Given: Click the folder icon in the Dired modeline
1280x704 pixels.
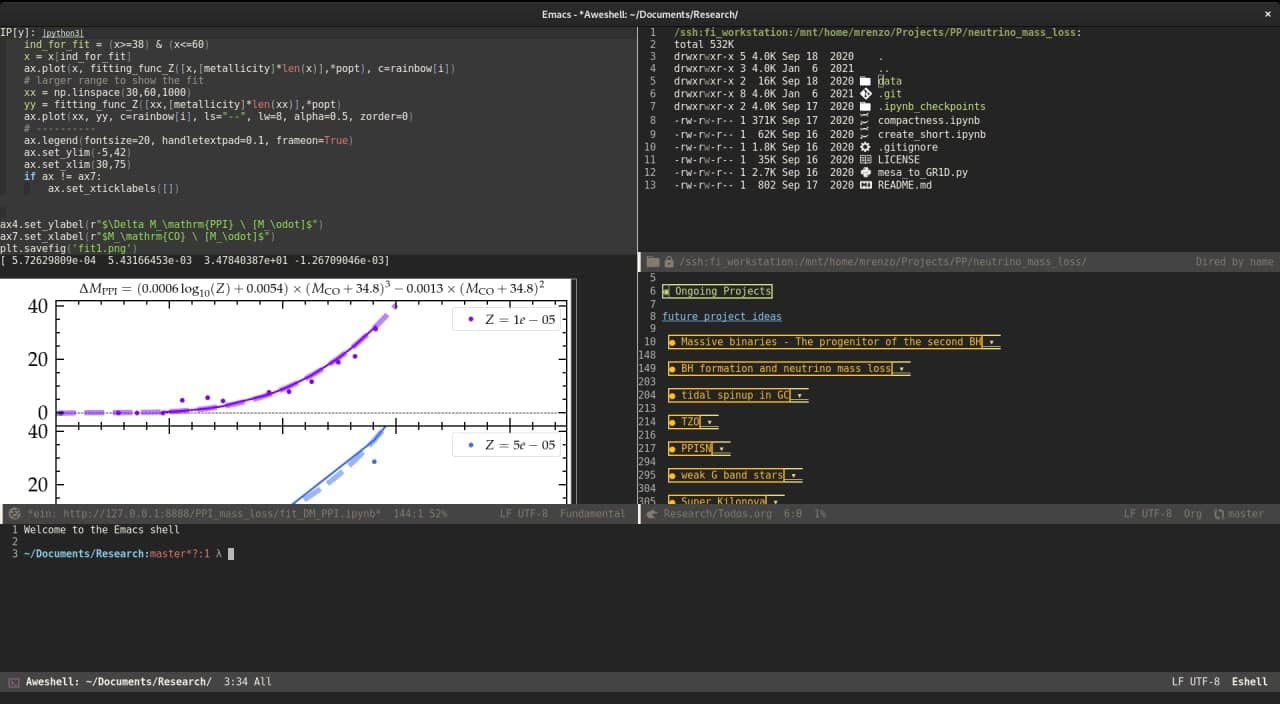Looking at the screenshot, I should coord(653,262).
